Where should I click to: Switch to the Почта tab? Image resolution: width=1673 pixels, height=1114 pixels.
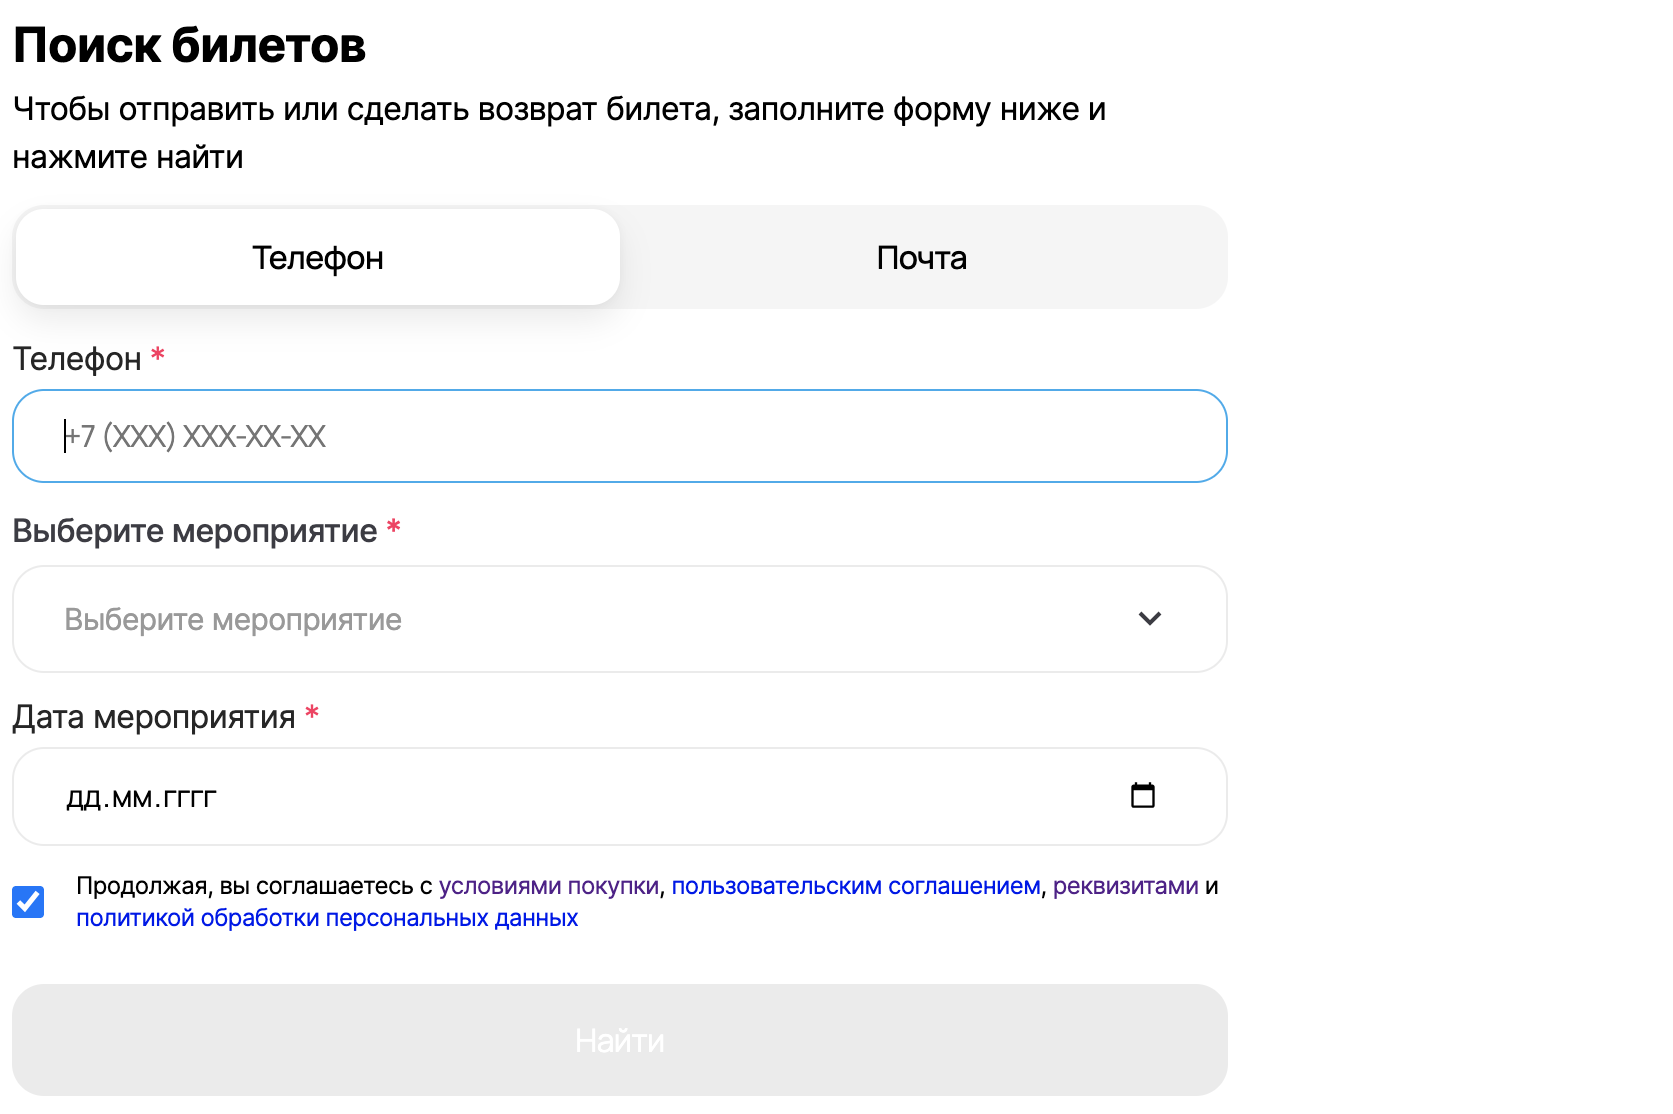921,258
